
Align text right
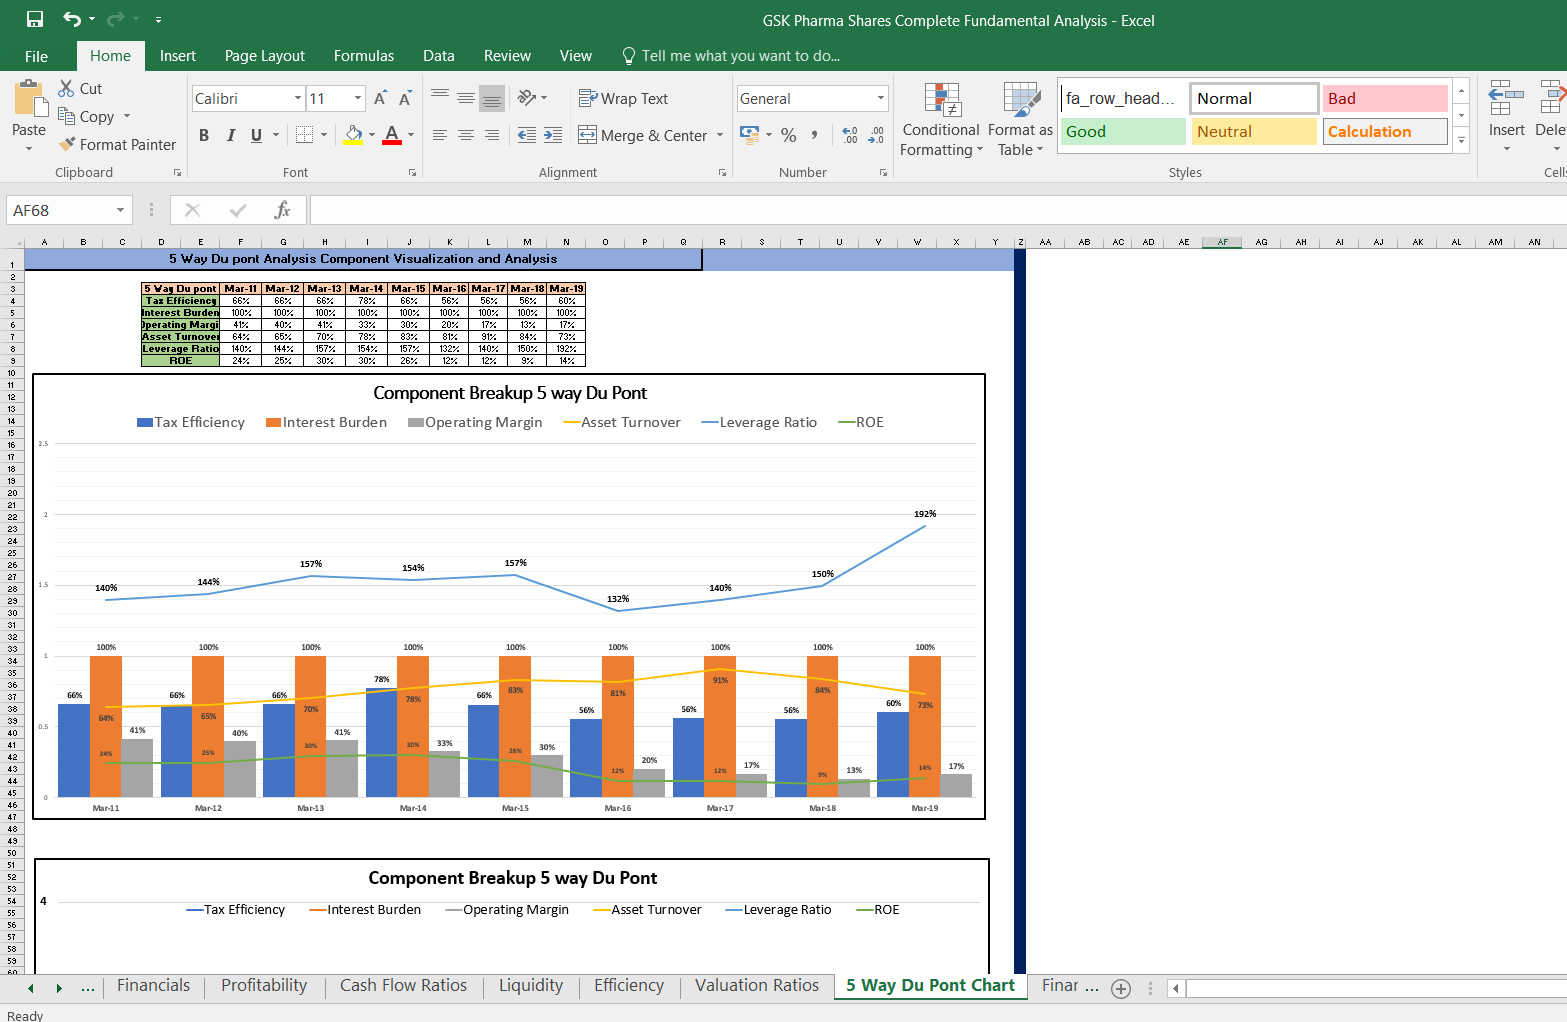(492, 135)
